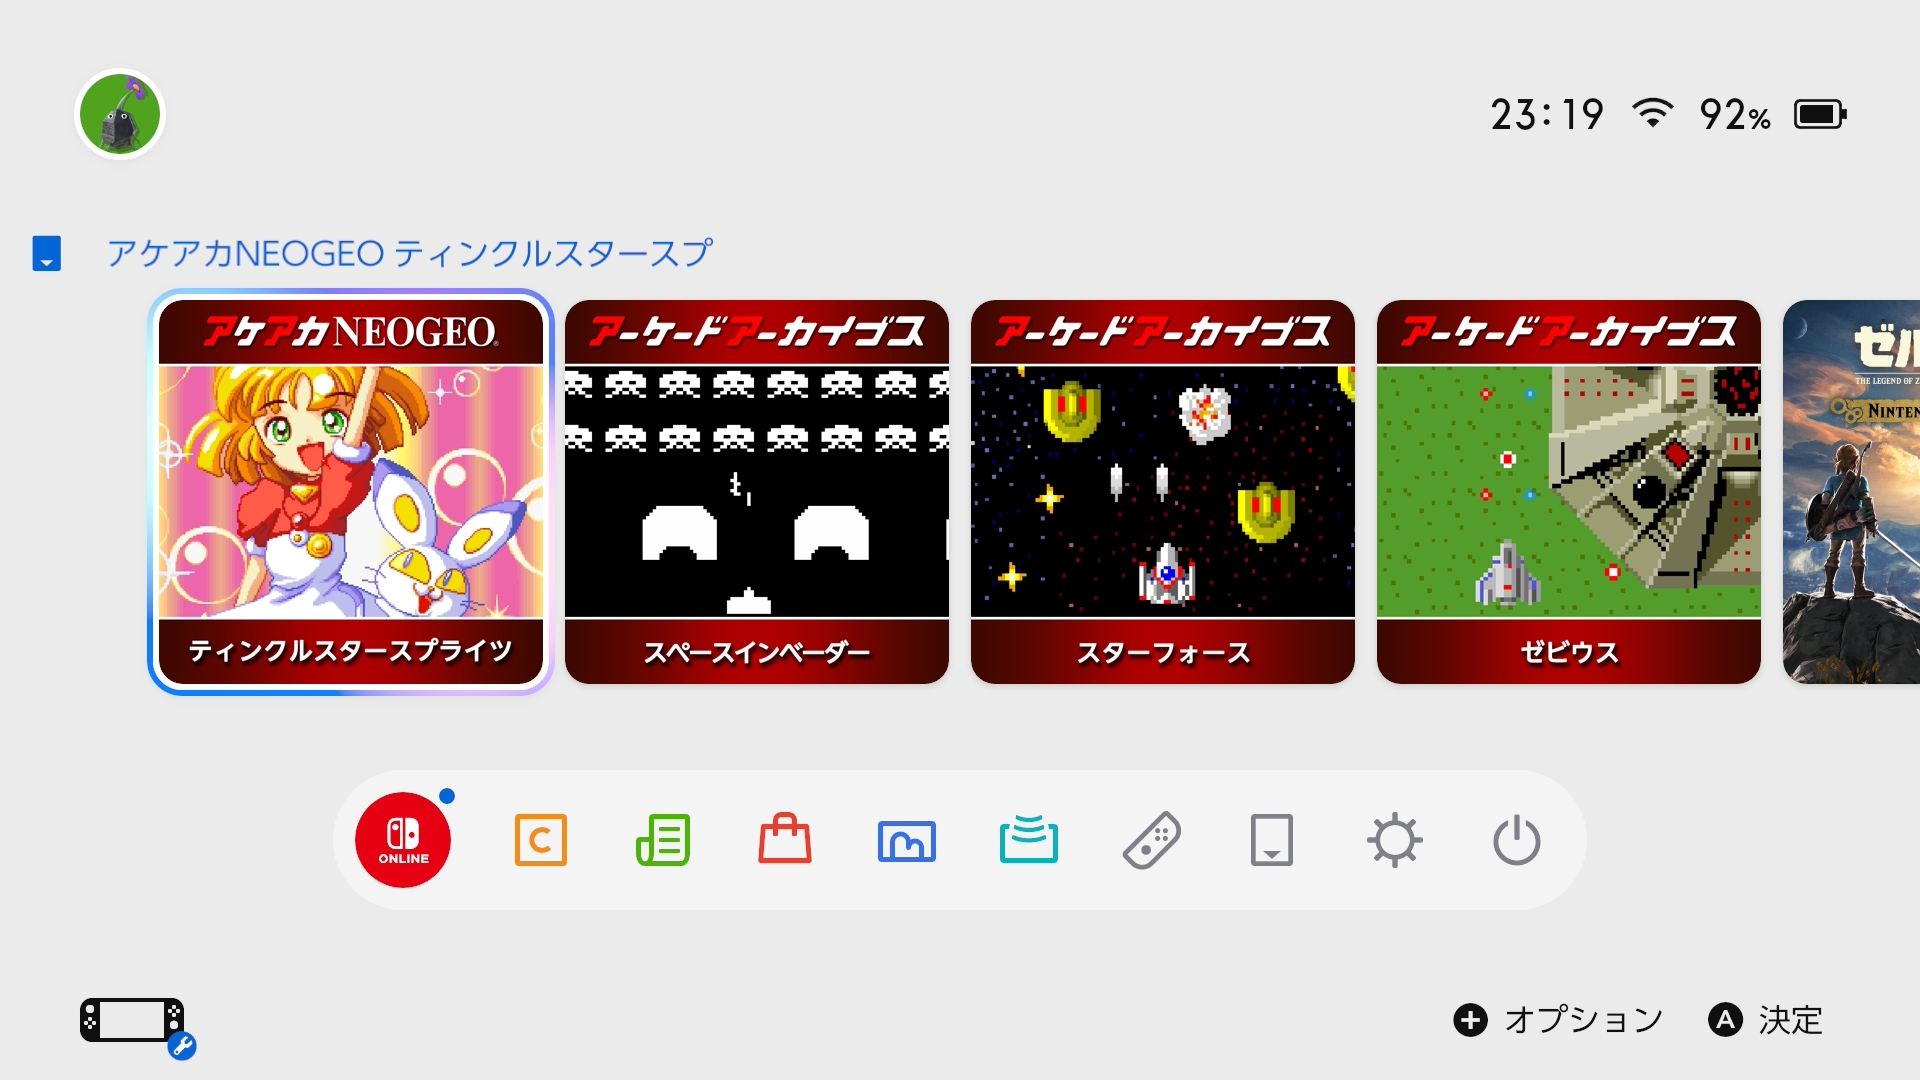Select ゼビウス game tile
Screen dimensions: 1920x1080
pyautogui.click(x=1569, y=492)
